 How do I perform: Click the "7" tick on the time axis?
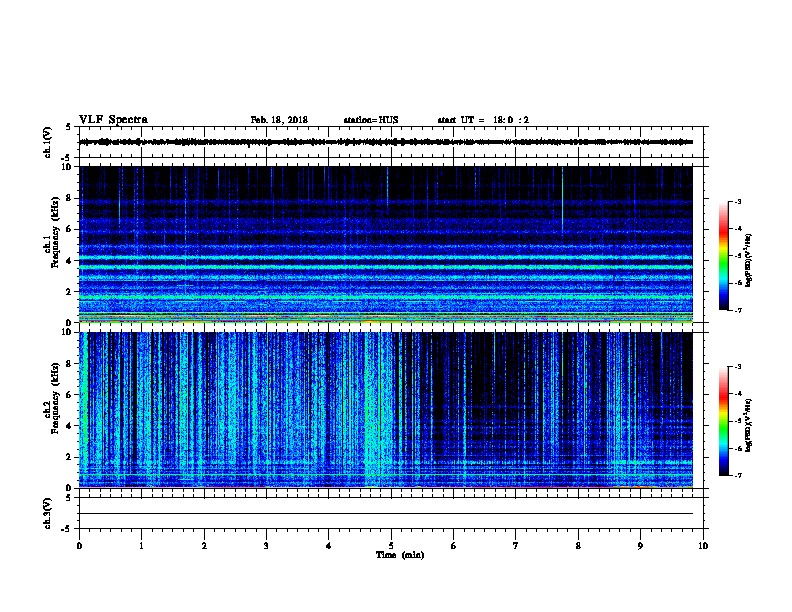tap(516, 545)
